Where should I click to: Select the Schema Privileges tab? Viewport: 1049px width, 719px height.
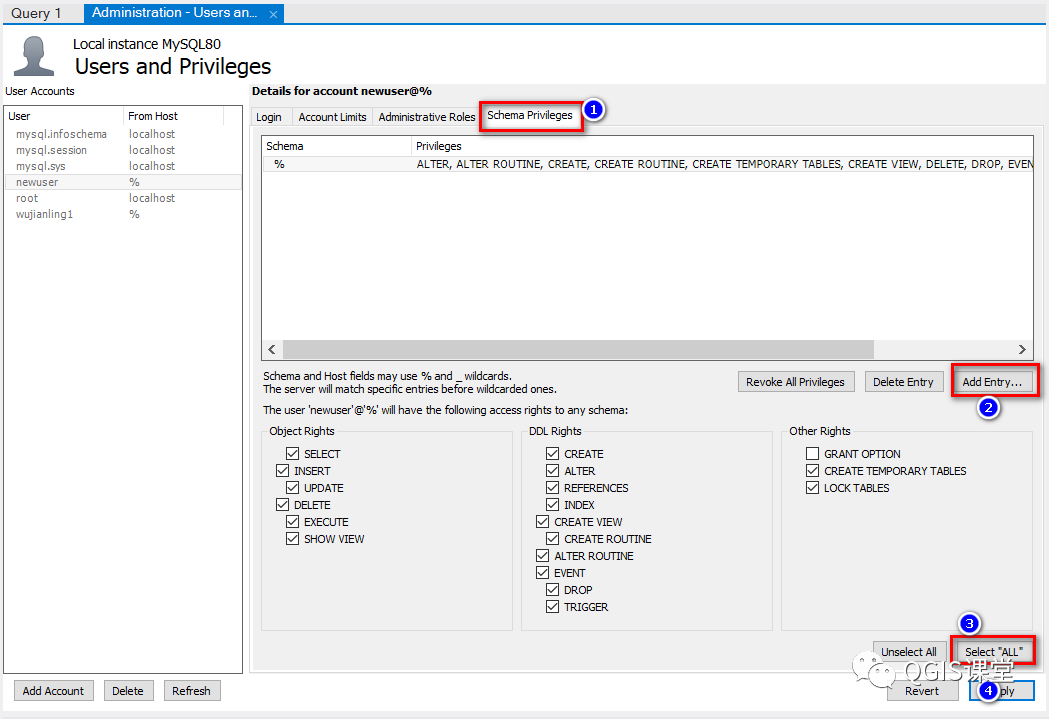pos(530,115)
